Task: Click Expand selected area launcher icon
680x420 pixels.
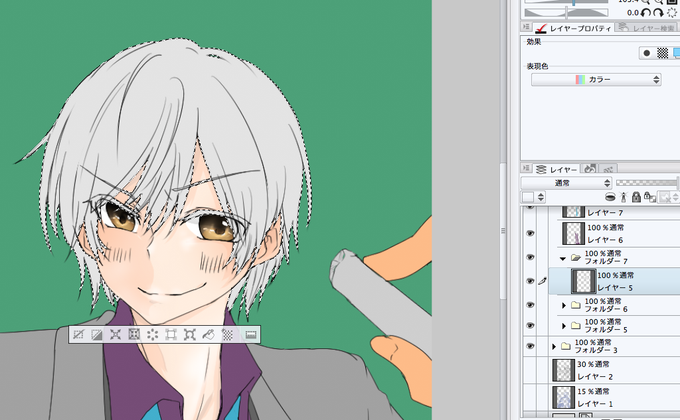Action: pyautogui.click(x=115, y=335)
